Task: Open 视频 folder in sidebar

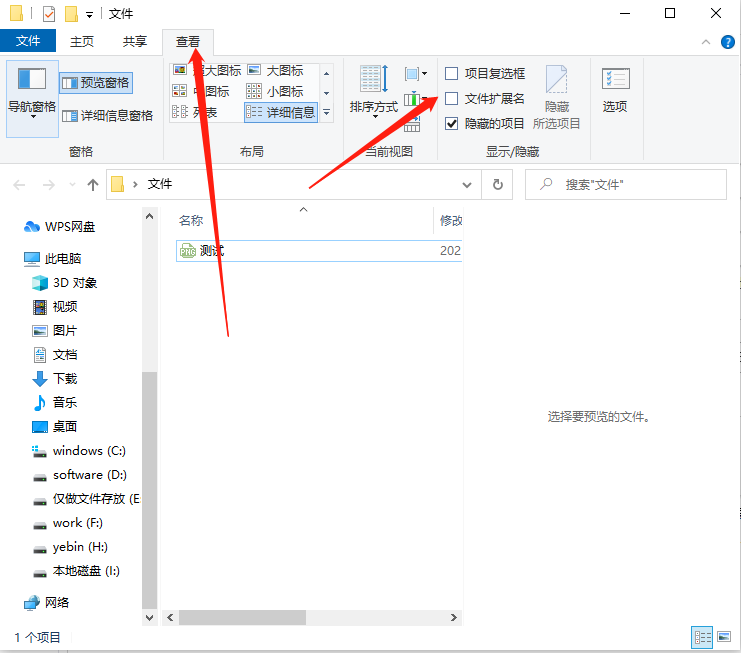Action: (x=55, y=307)
